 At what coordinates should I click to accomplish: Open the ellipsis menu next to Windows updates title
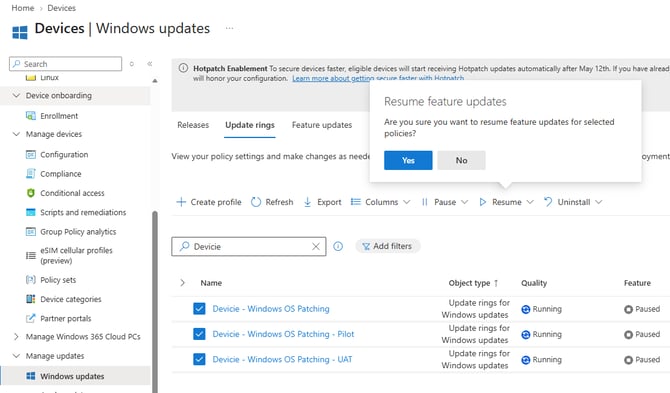coord(229,28)
